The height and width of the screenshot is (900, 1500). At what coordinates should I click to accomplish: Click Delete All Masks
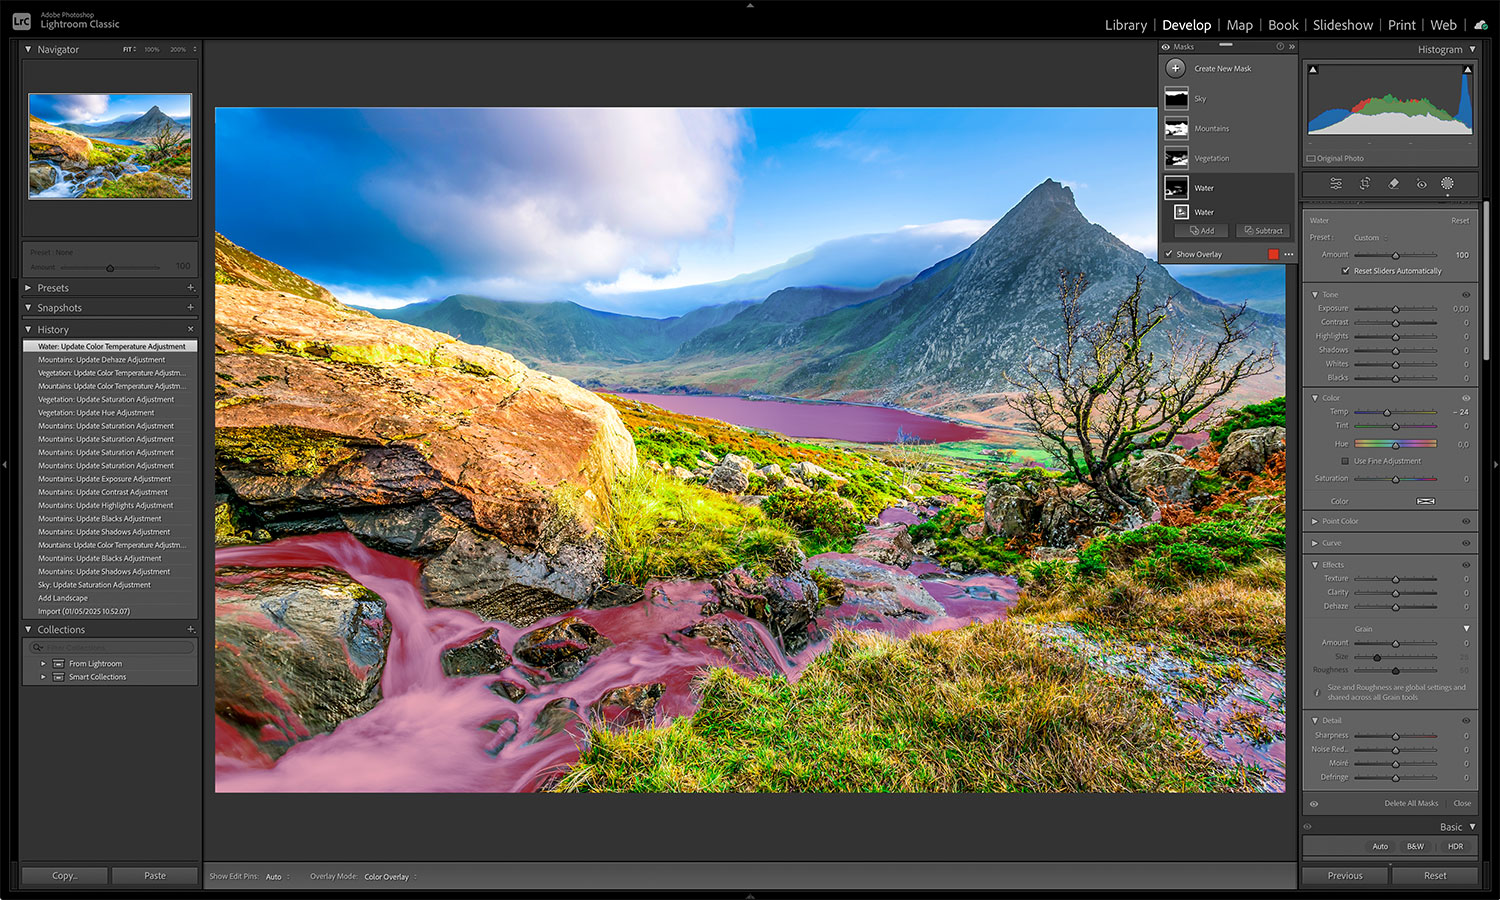1412,803
